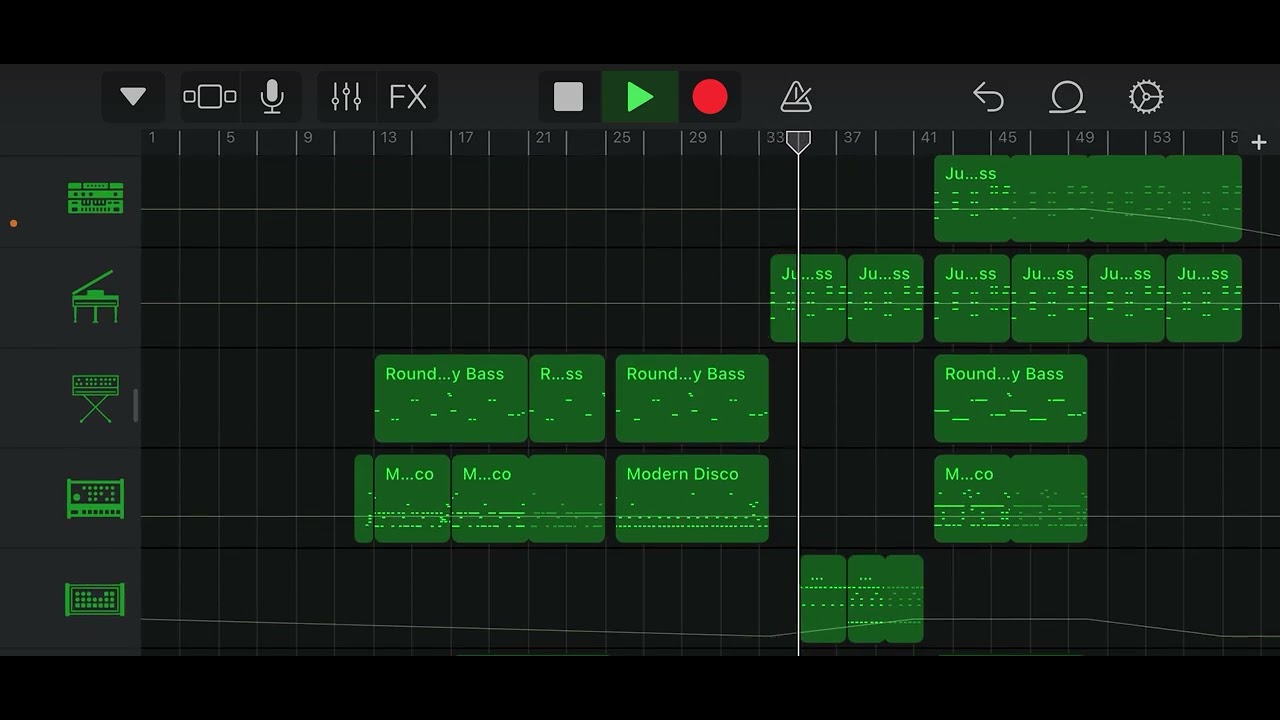The width and height of the screenshot is (1280, 720).
Task: Stop playback with the square button
Action: coord(568,97)
